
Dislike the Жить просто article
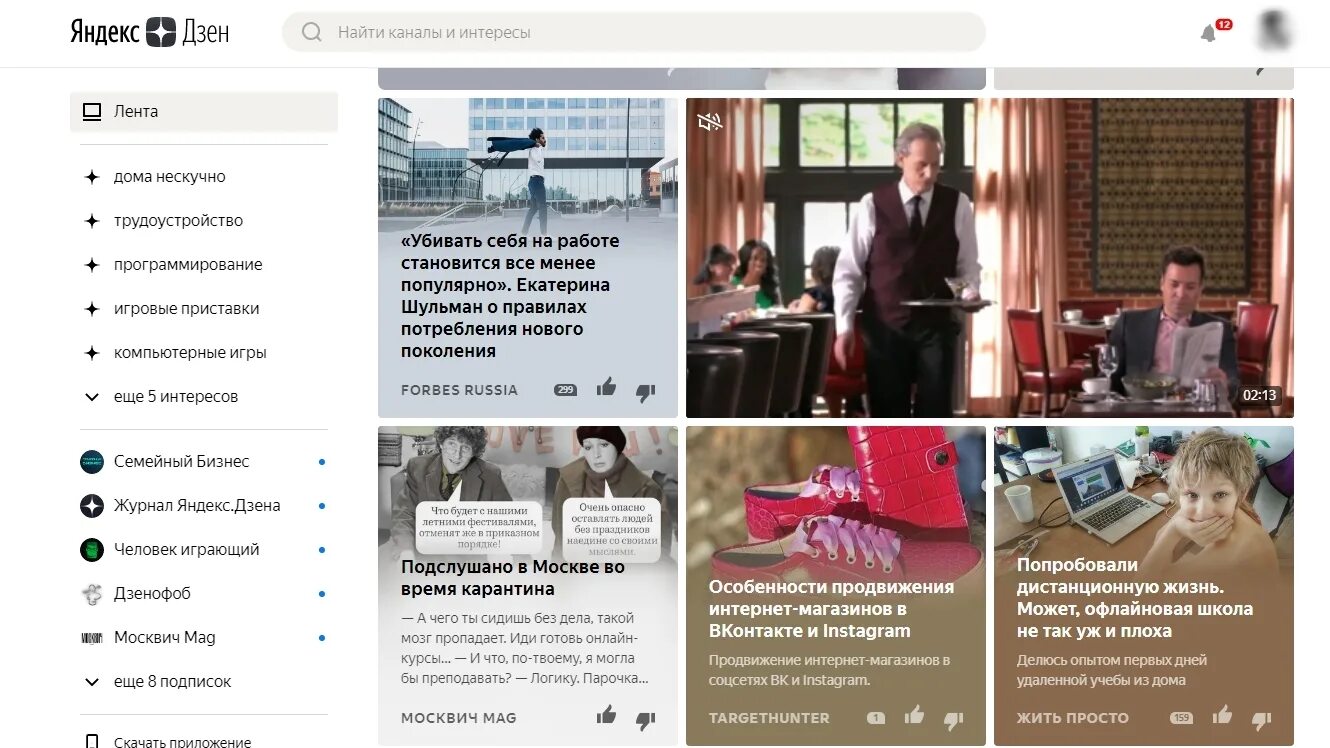1262,719
